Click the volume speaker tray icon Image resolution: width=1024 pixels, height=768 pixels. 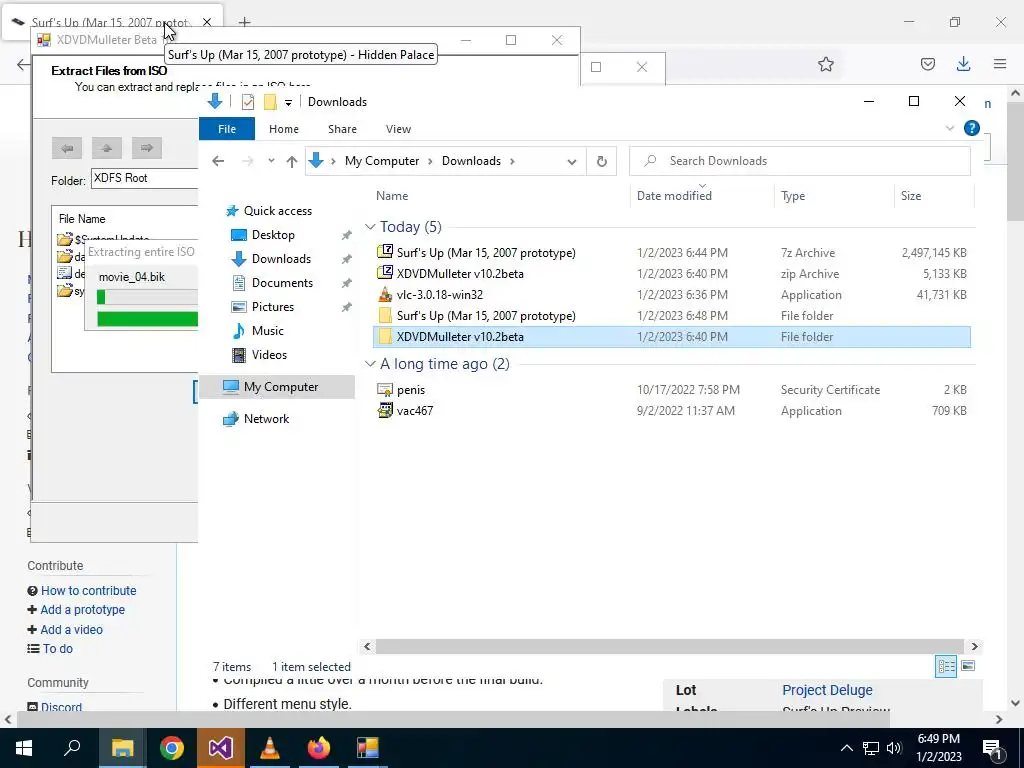click(895, 748)
